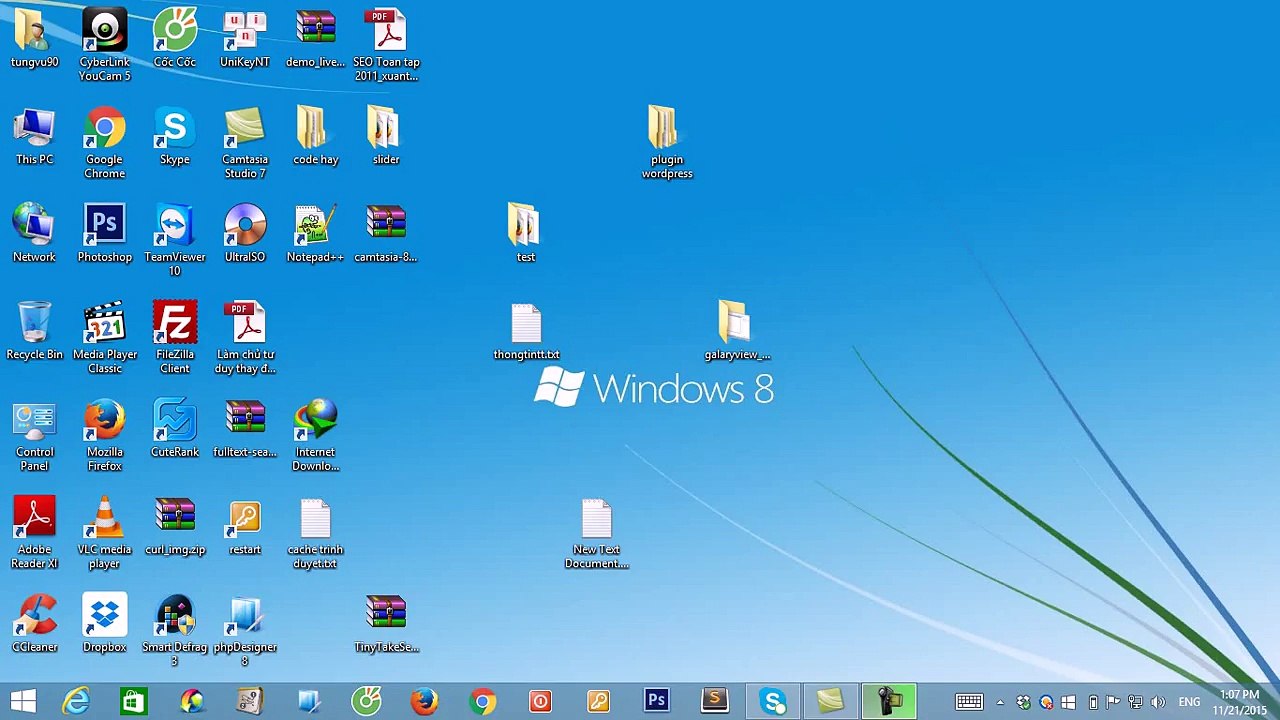Select the TeamViewer 10 desktop shortcut
This screenshot has height=720, width=1280.
click(x=175, y=241)
